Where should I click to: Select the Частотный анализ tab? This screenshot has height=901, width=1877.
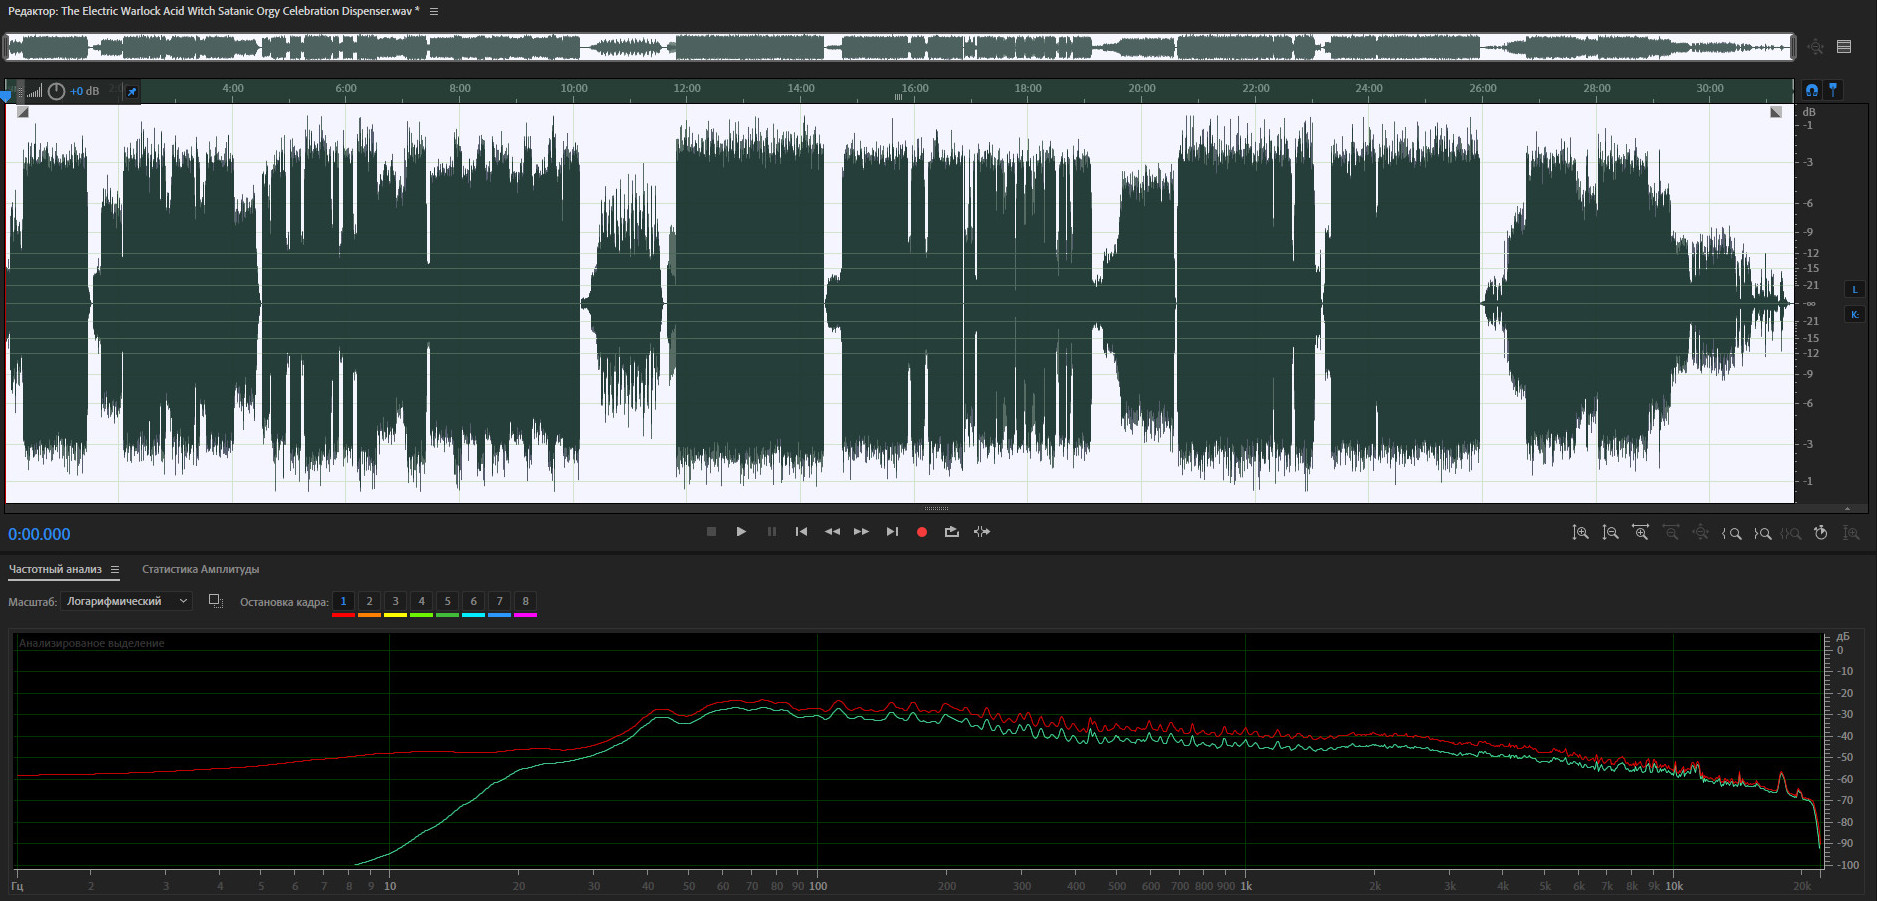(55, 570)
